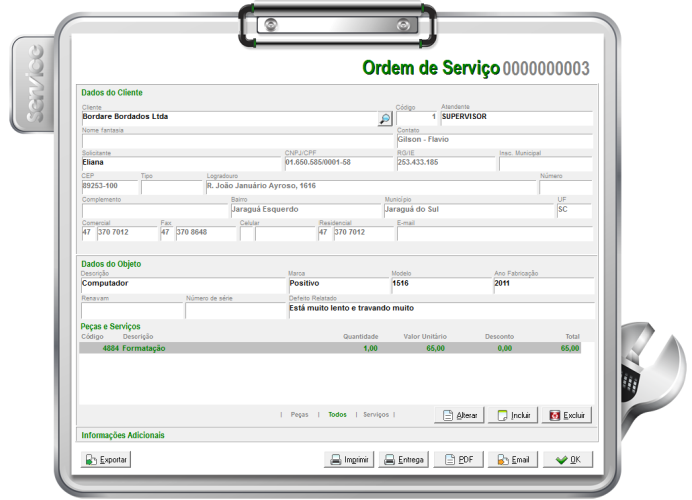692x500 pixels.
Task: Filter list by Serviços
Action: pyautogui.click(x=376, y=414)
